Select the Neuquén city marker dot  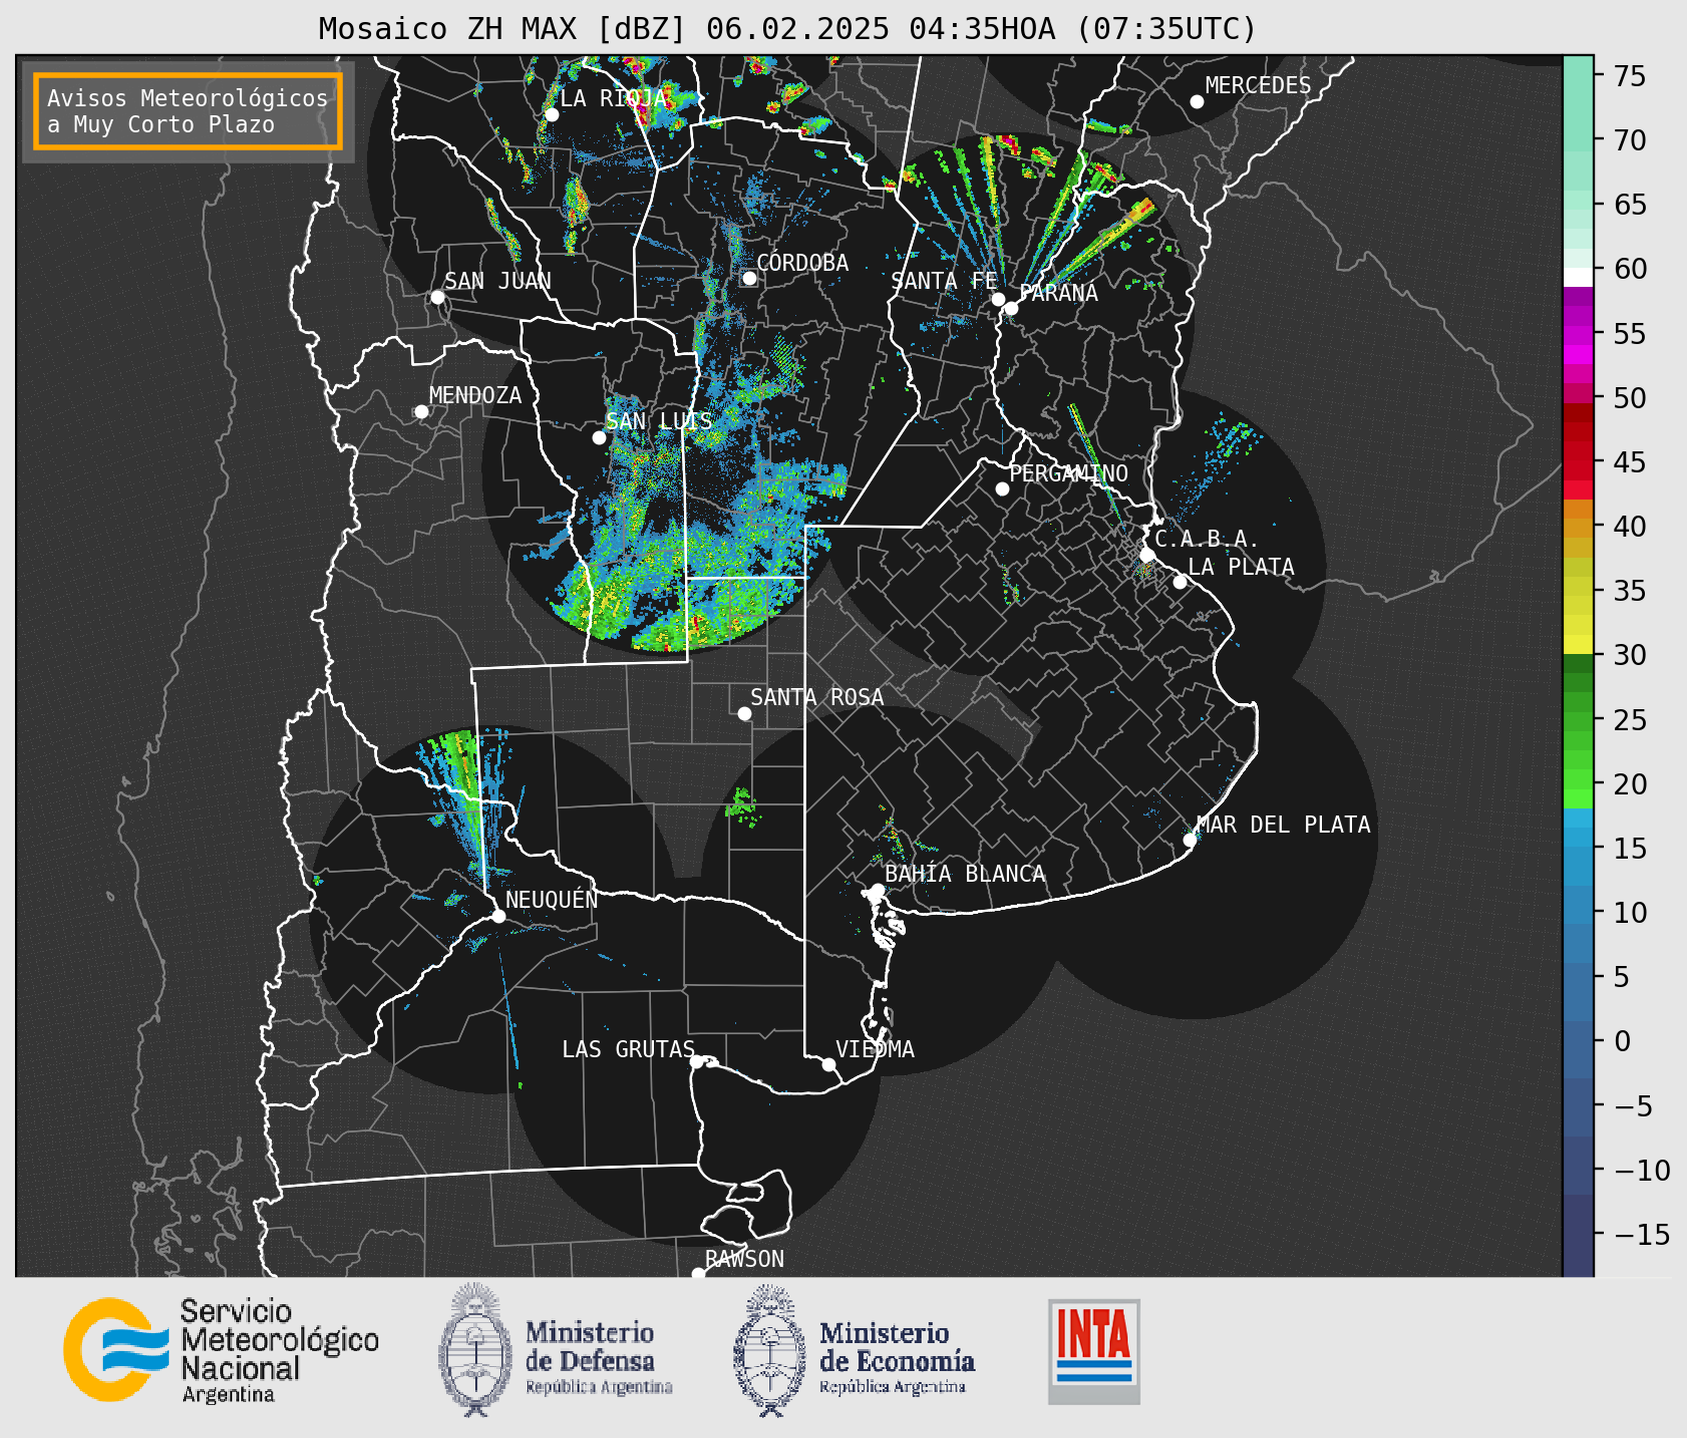pyautogui.click(x=498, y=916)
